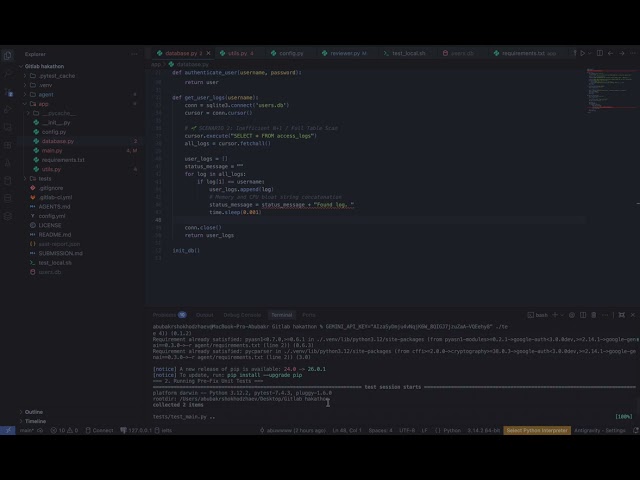Open the Explorer view in activity bar
The width and height of the screenshot is (640, 480).
[x=8, y=56]
